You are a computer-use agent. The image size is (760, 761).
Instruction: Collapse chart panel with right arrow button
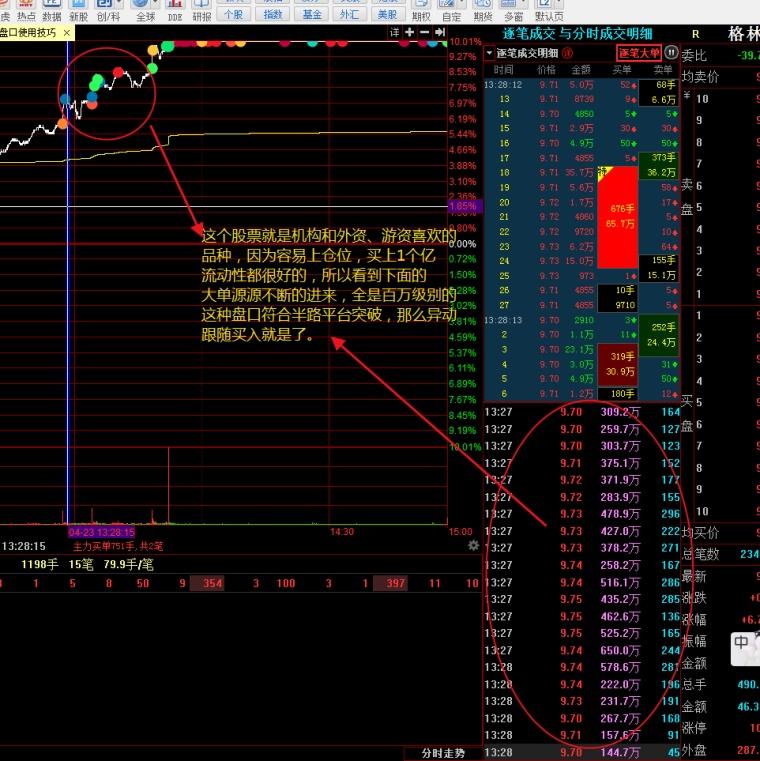pos(438,33)
